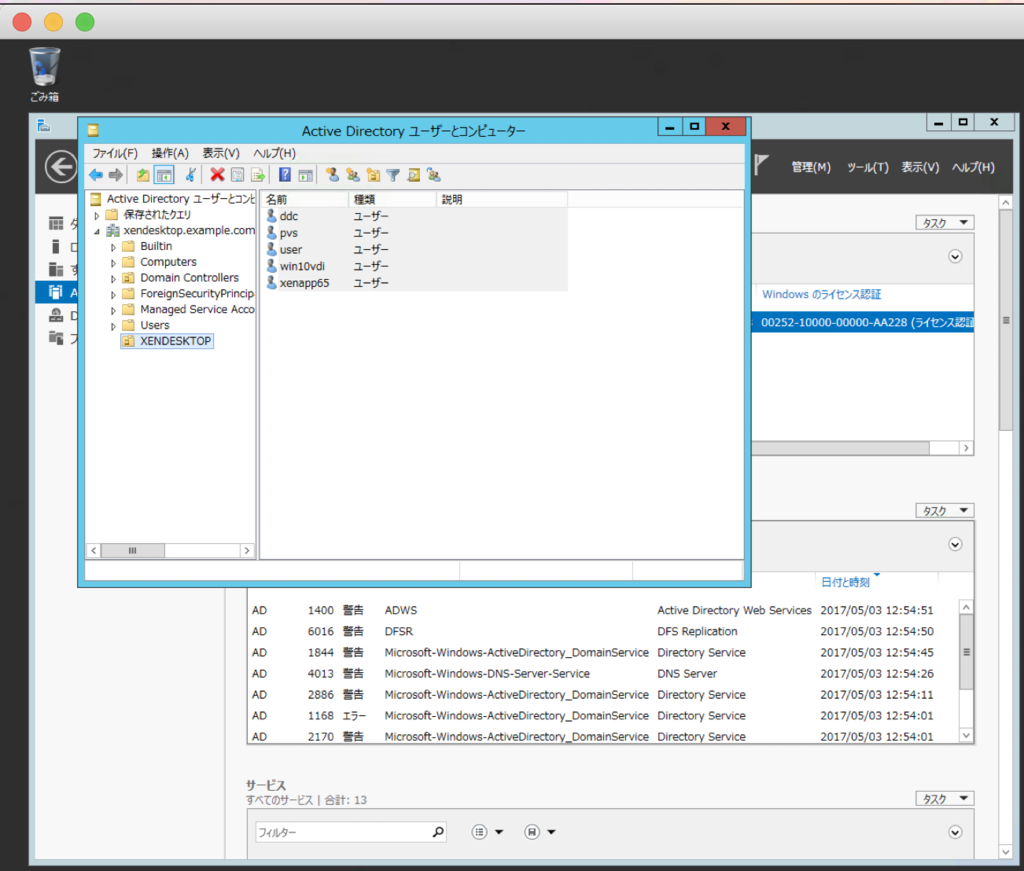Expand the Computers folder arrow

pyautogui.click(x=113, y=262)
